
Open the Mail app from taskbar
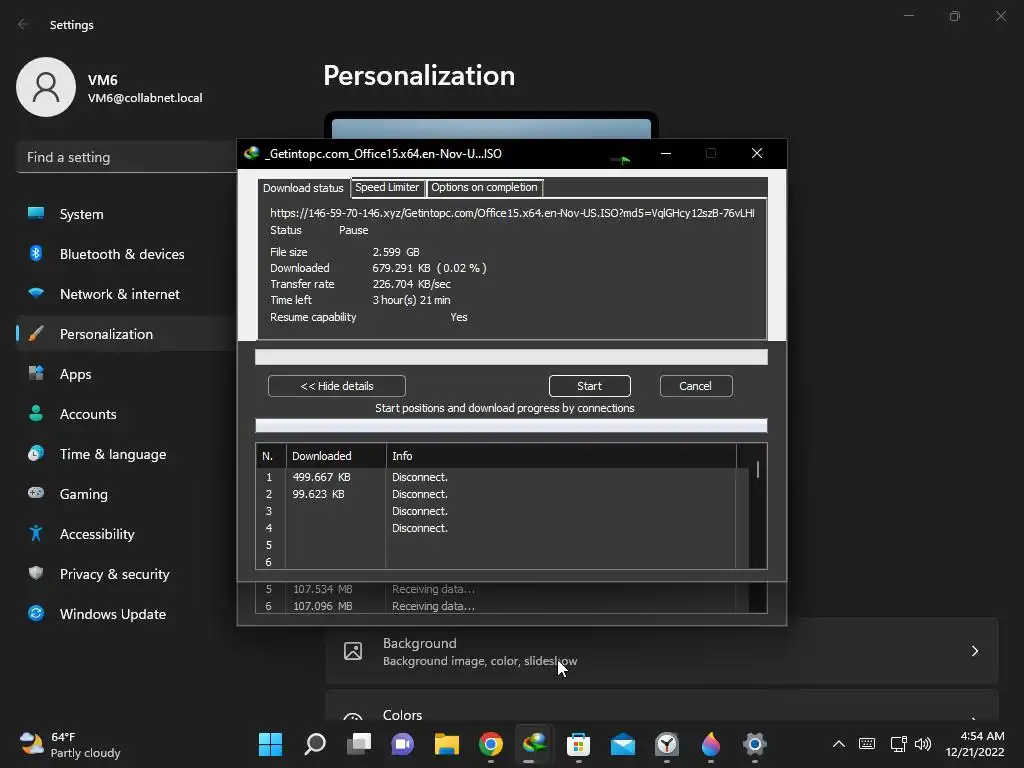pos(622,744)
